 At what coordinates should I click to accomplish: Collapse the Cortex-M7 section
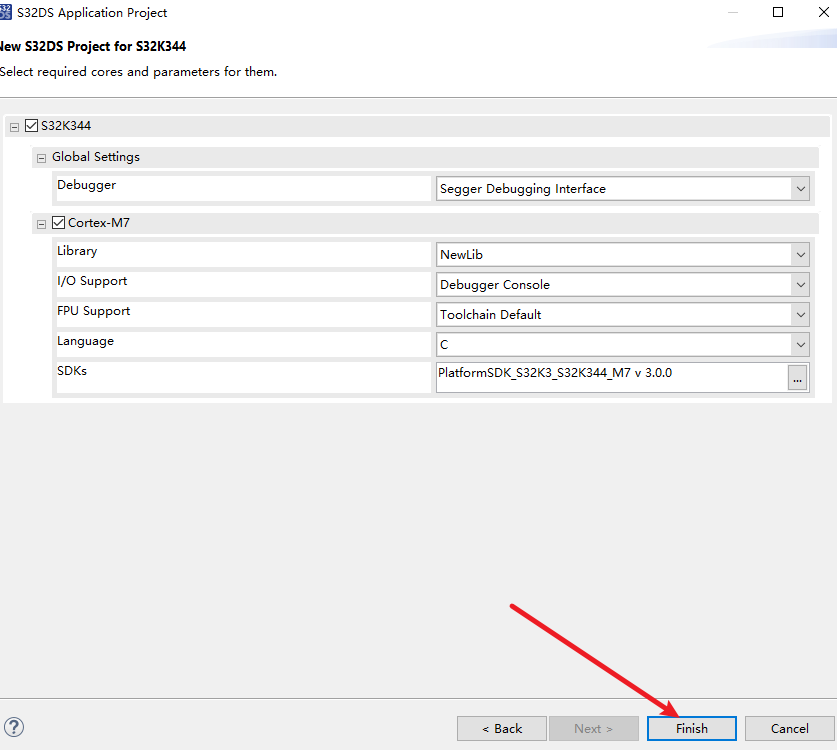41,224
